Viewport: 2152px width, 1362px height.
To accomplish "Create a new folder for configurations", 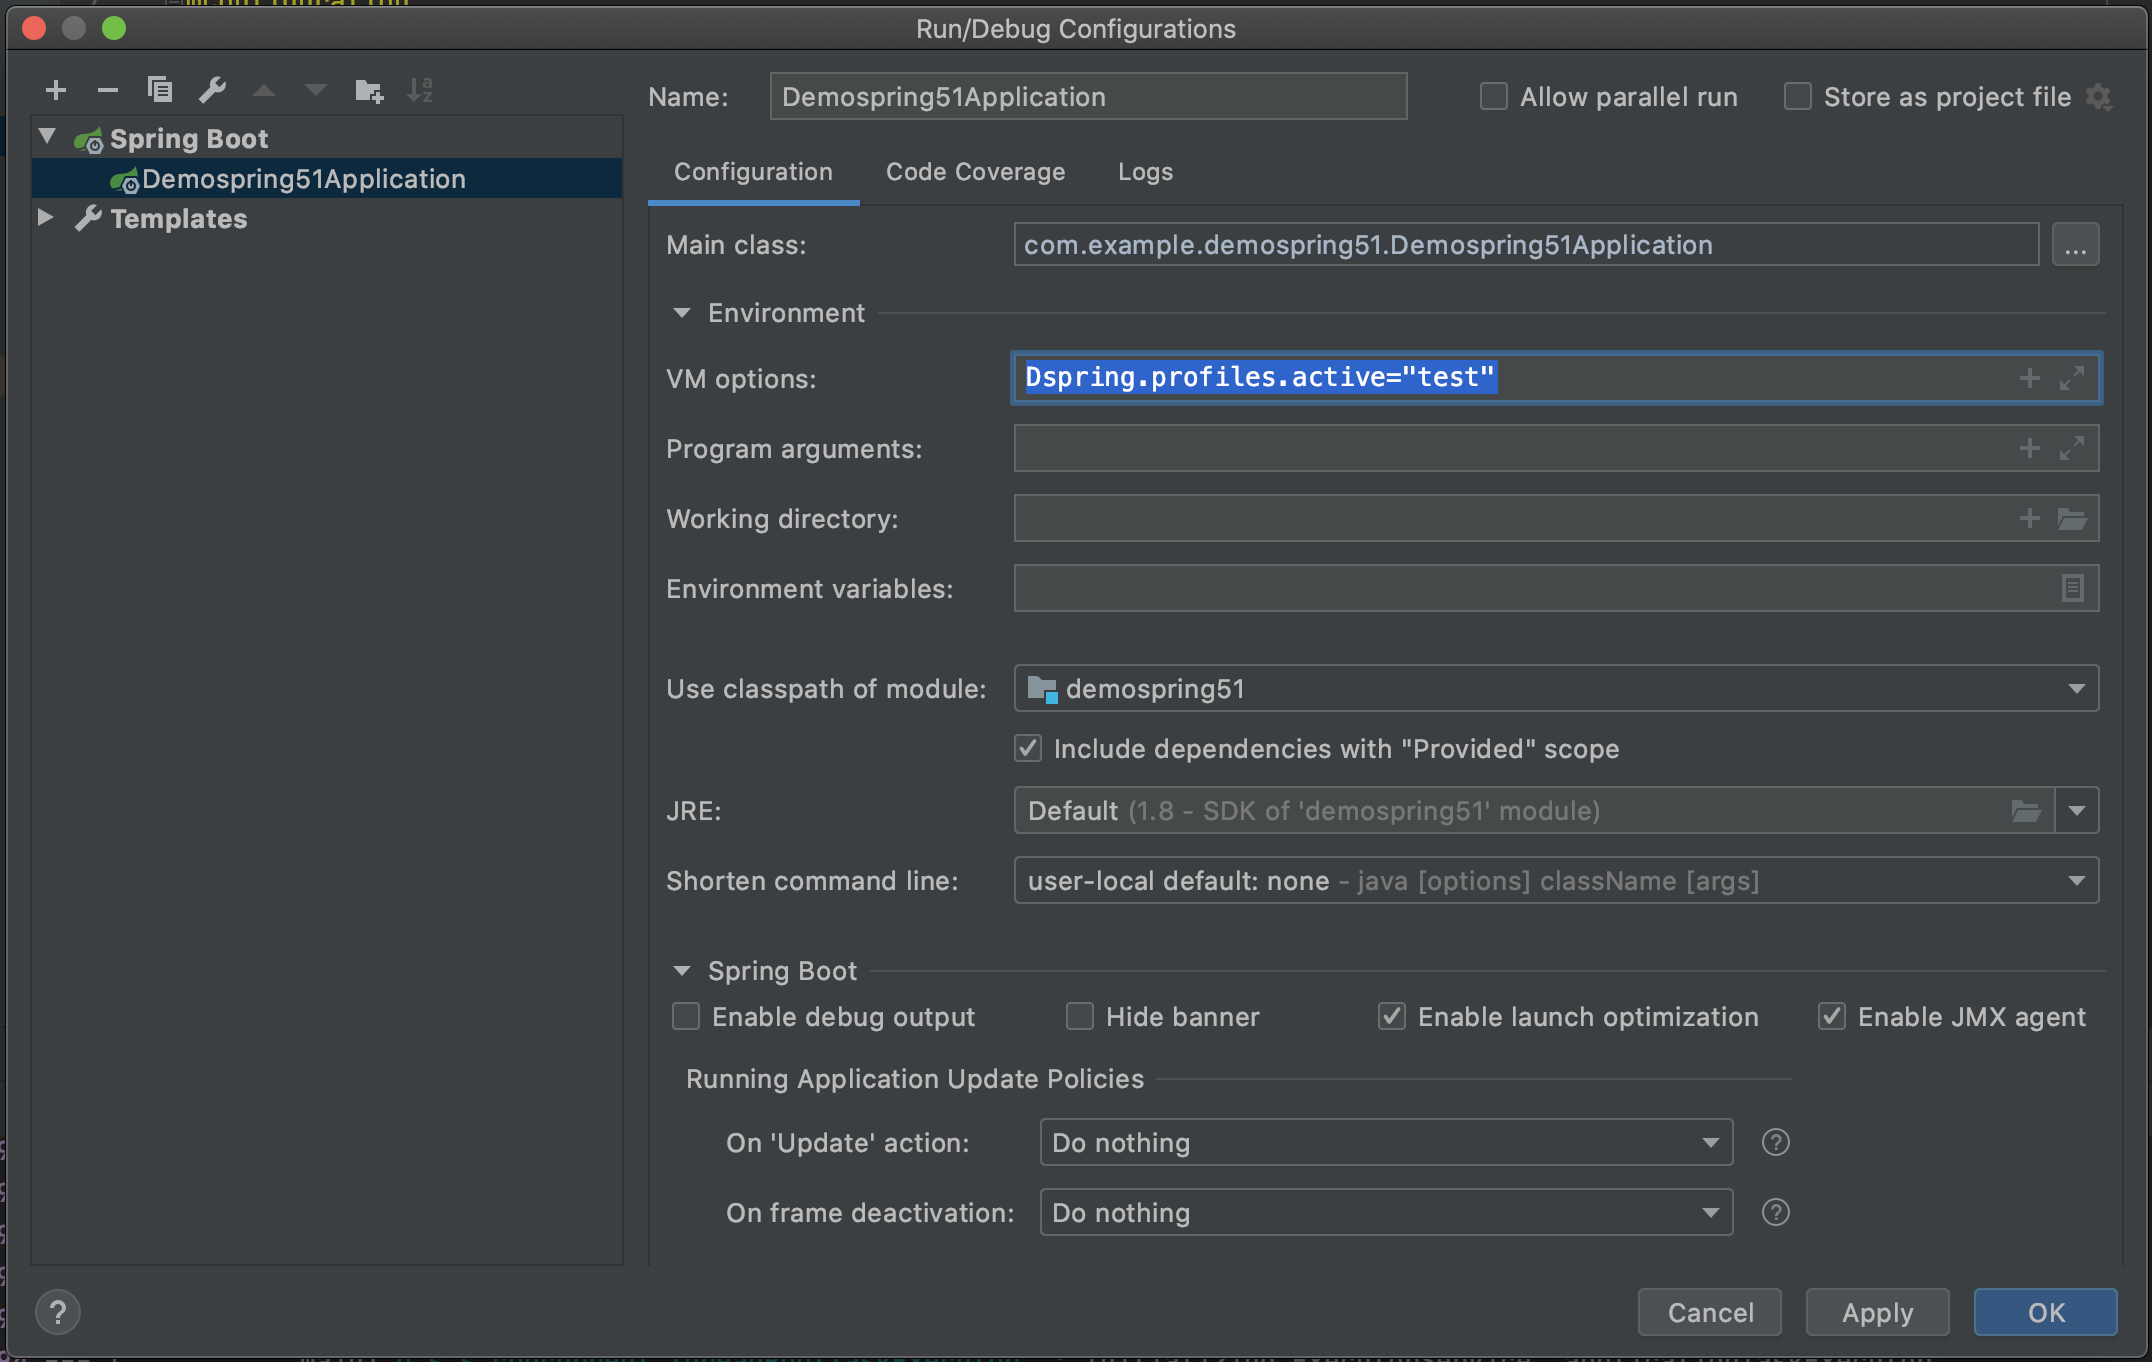I will 369,91.
